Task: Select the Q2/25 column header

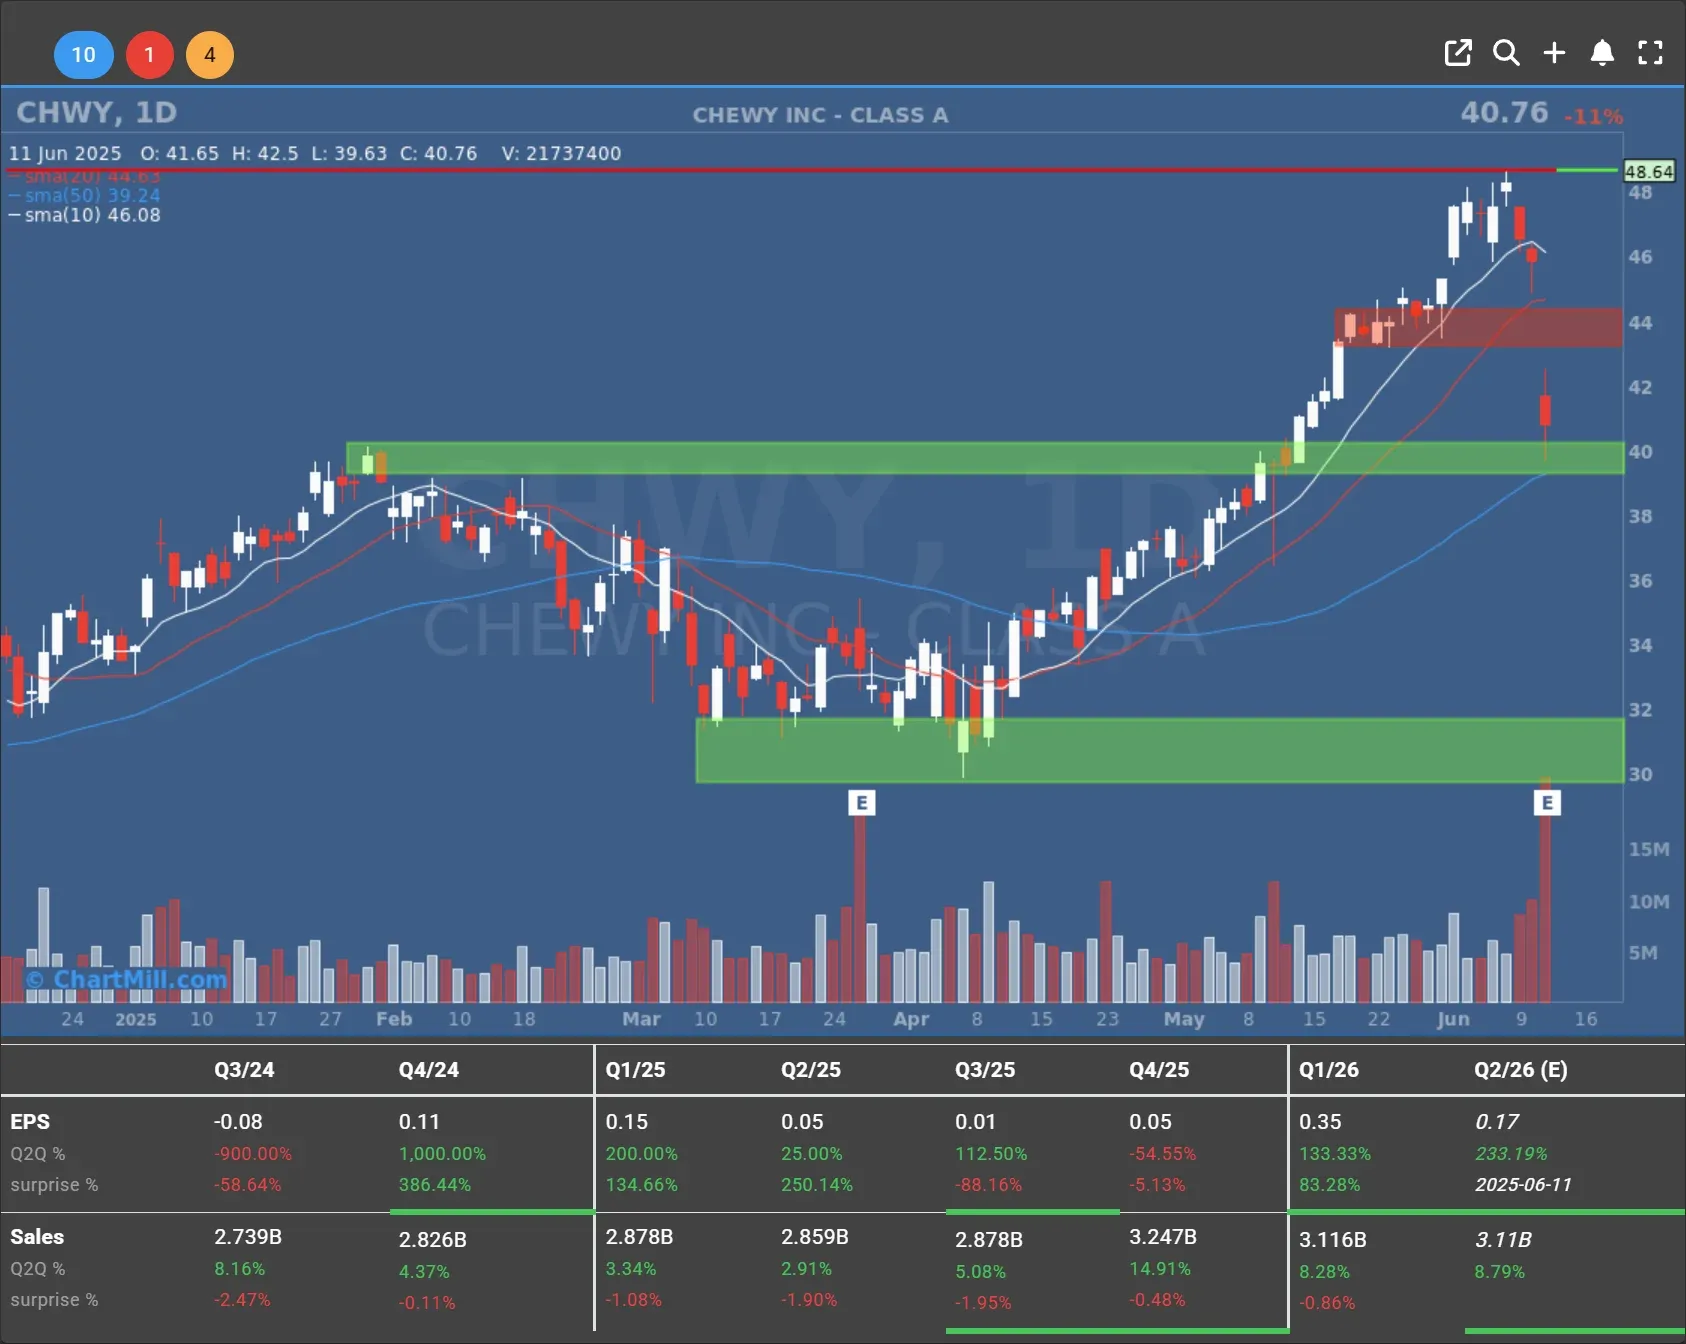Action: [811, 1069]
